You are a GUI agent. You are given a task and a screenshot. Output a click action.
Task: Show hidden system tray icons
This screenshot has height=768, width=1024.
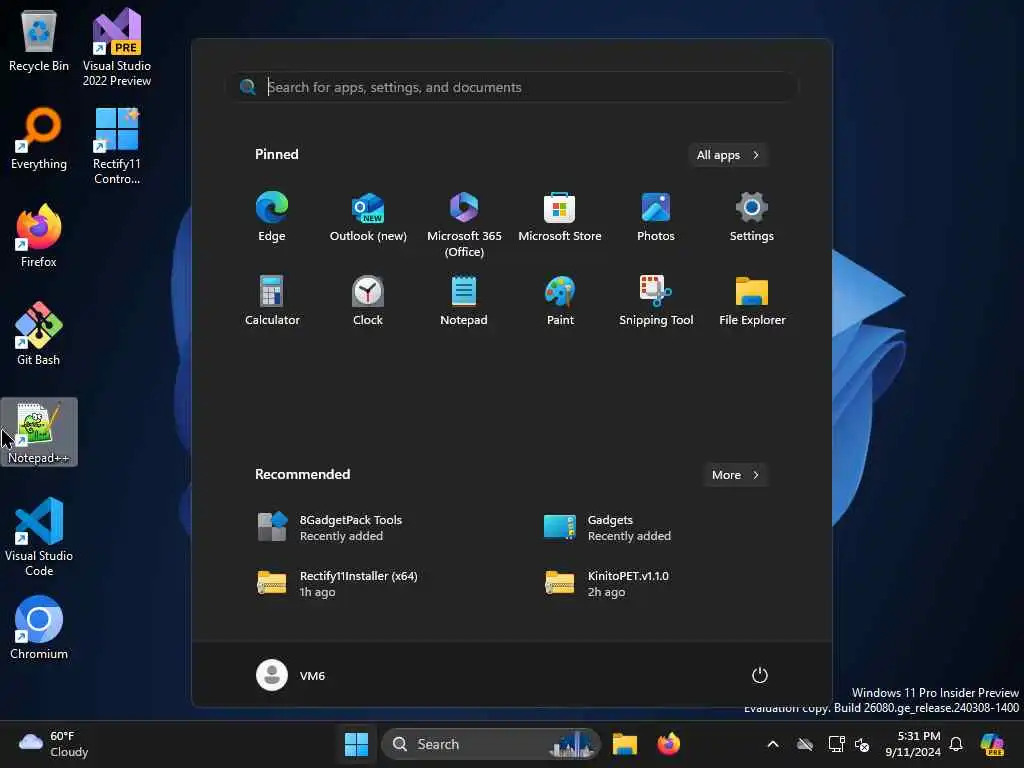coord(773,744)
